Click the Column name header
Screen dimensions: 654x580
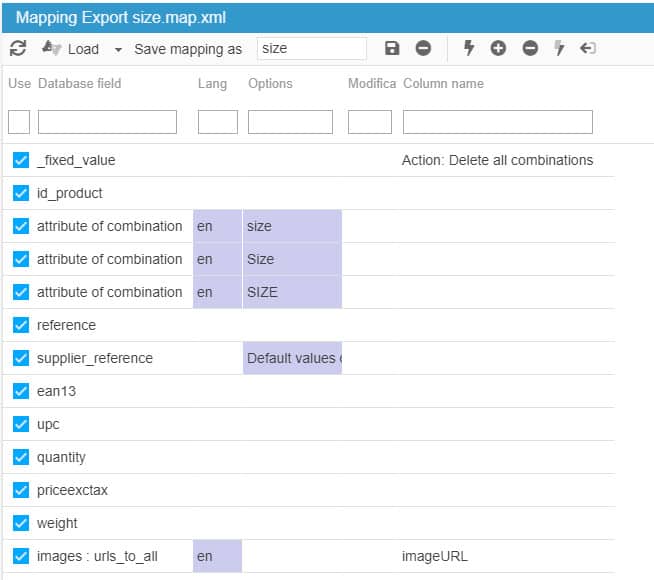pyautogui.click(x=443, y=83)
